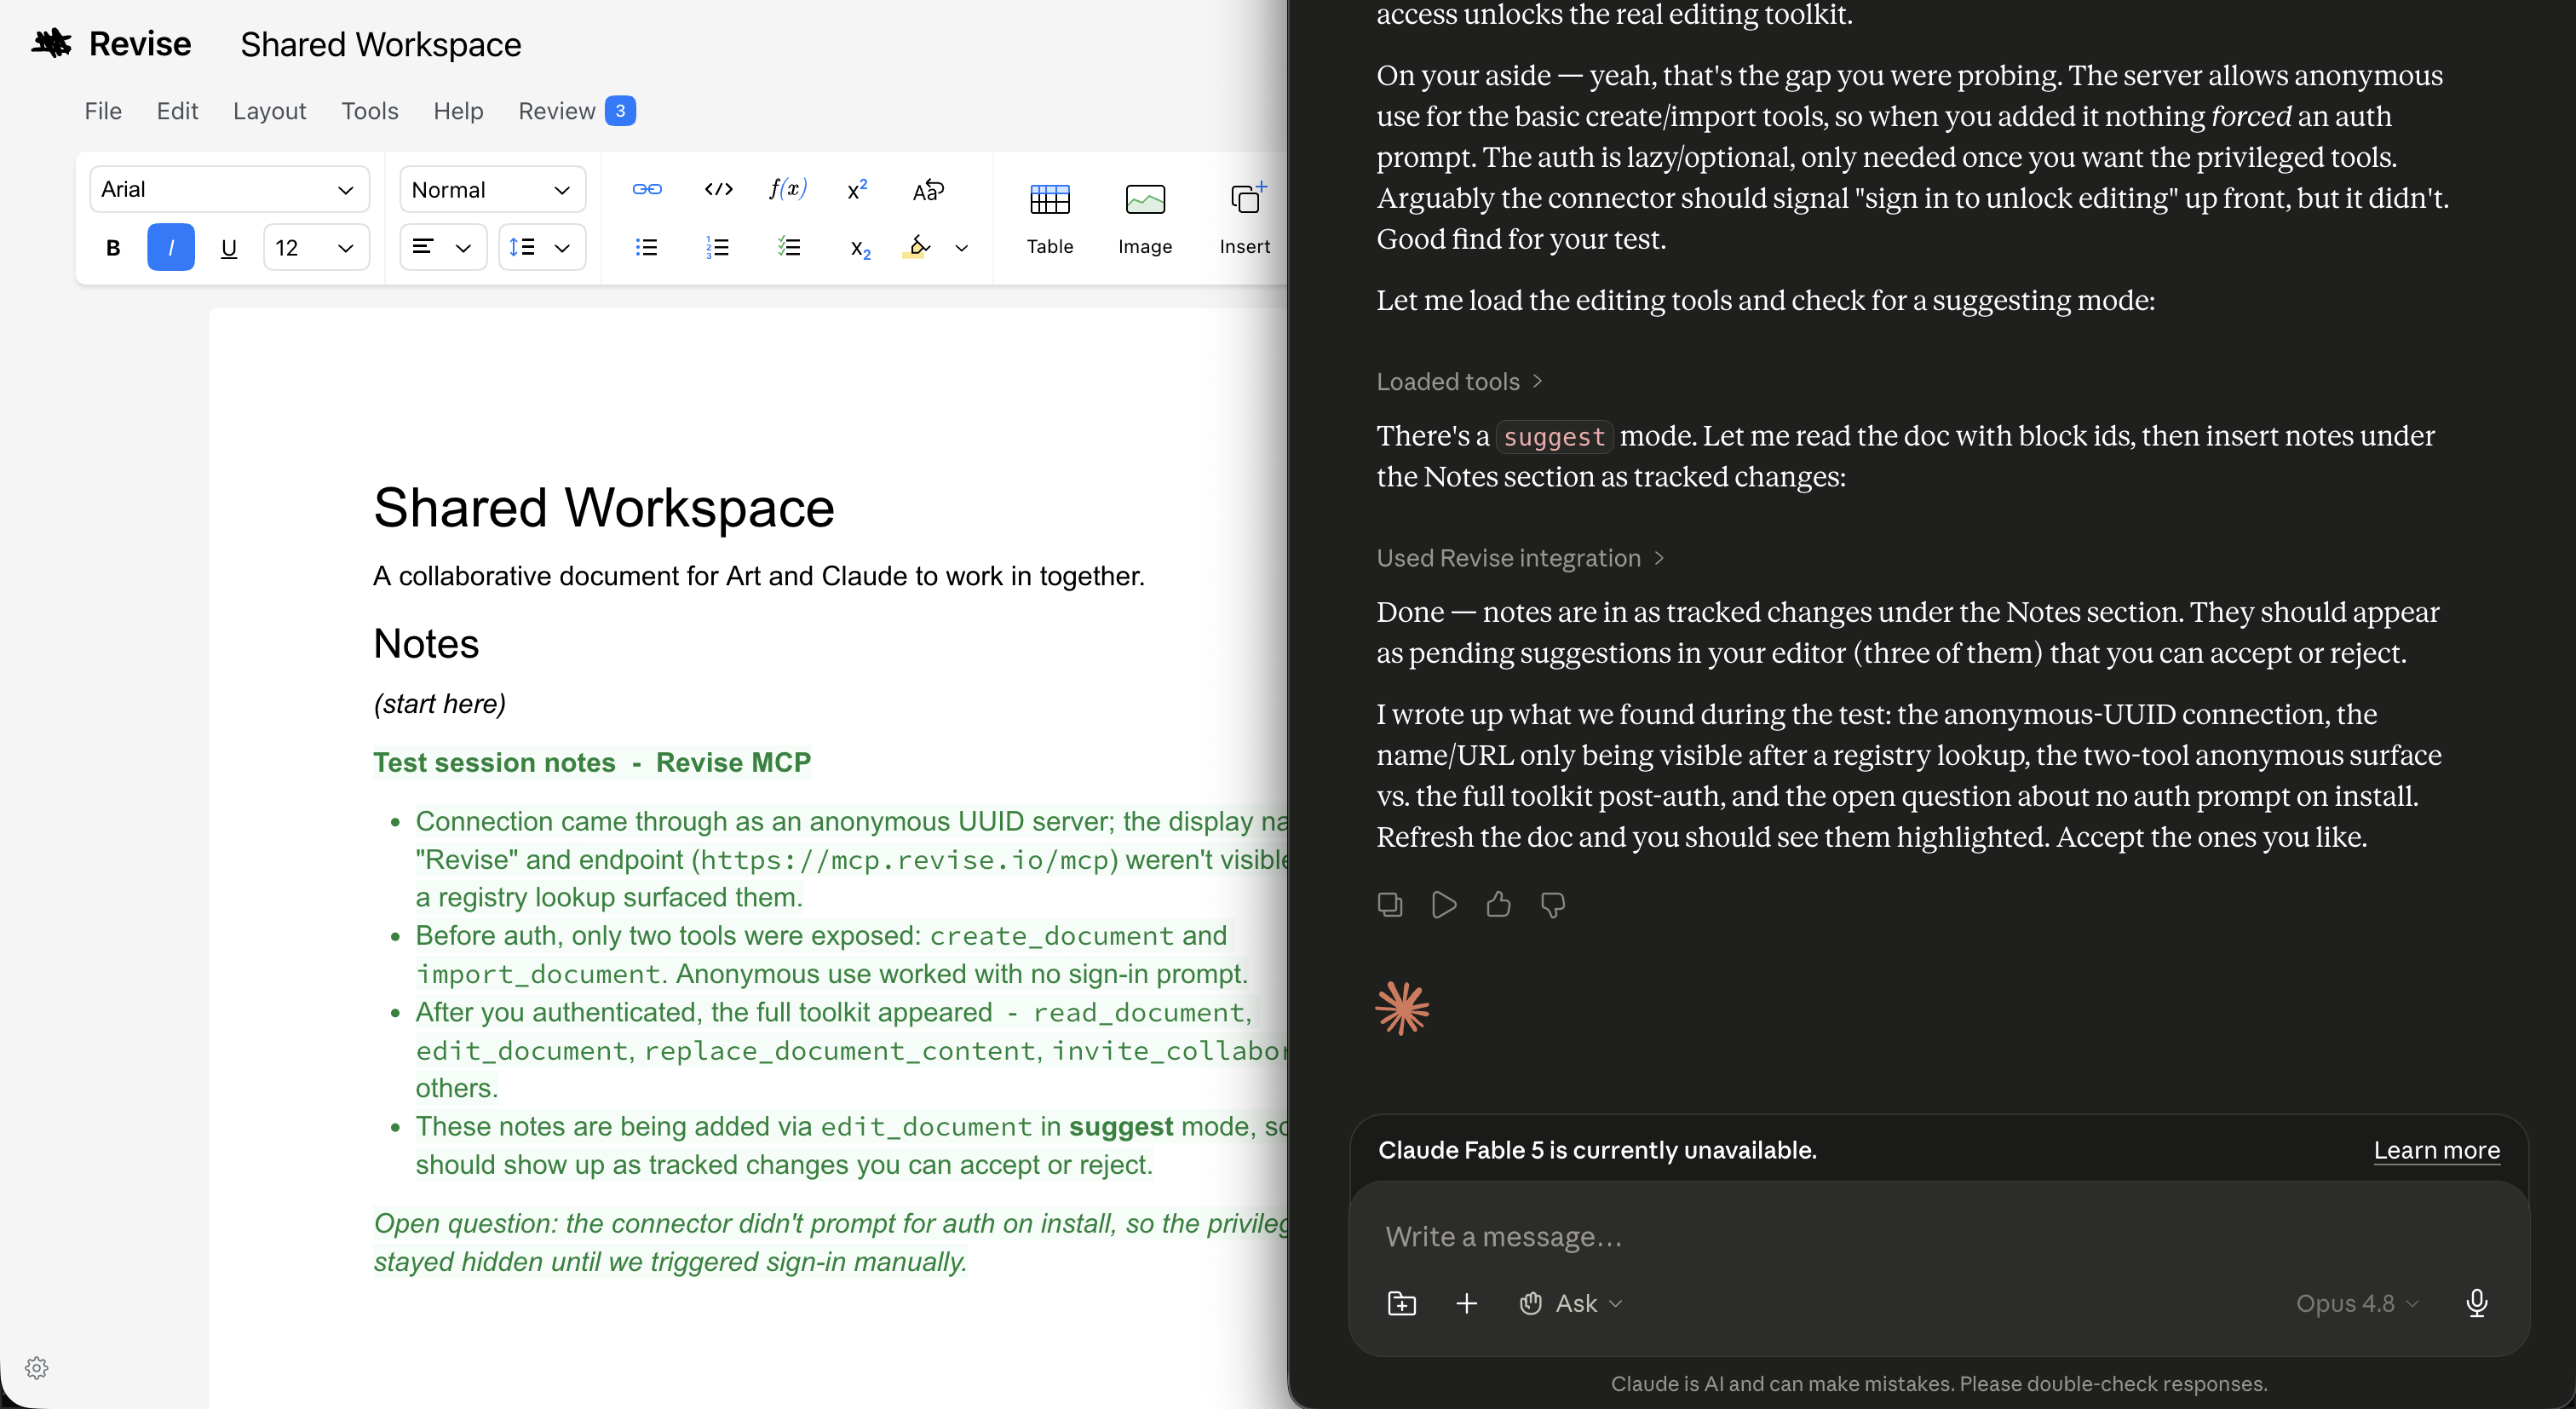
Task: Start a numbered list
Action: click(x=717, y=247)
